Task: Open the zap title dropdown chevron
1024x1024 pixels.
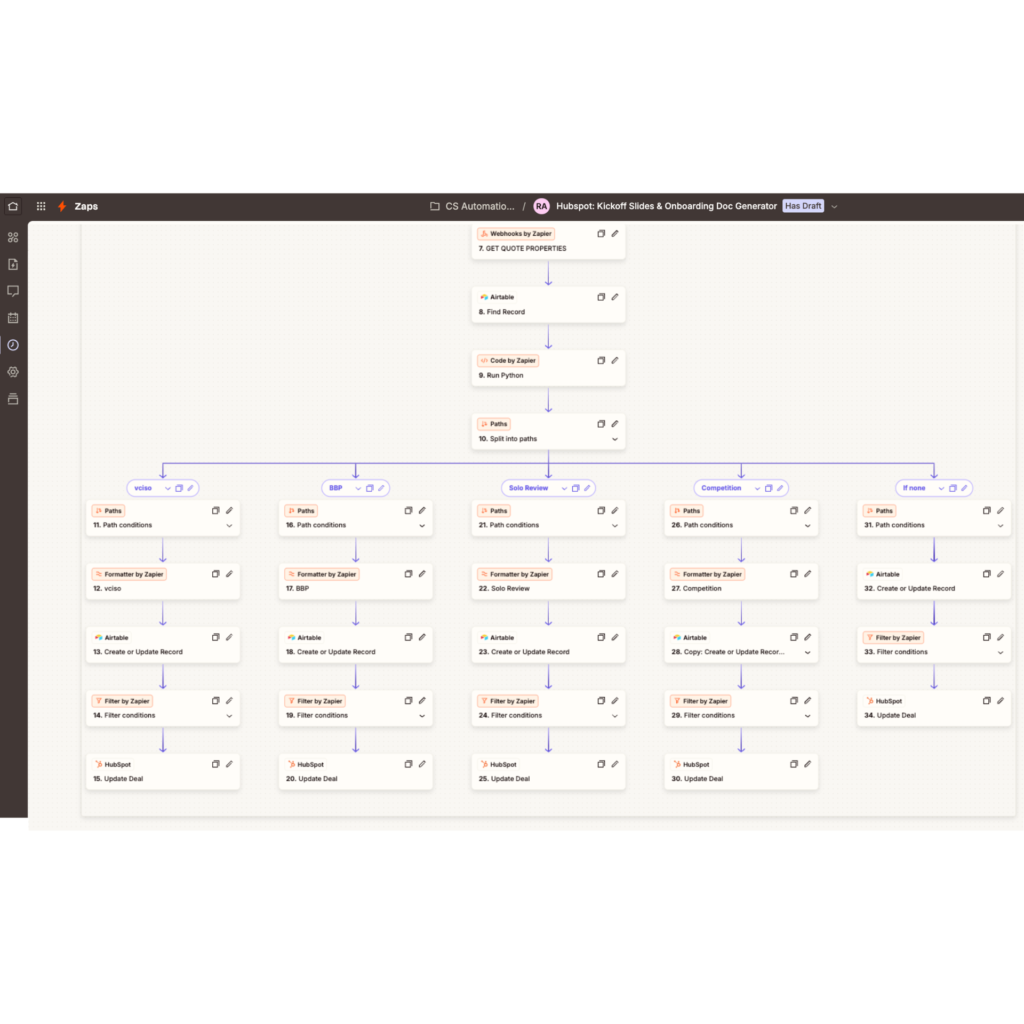Action: [x=834, y=206]
